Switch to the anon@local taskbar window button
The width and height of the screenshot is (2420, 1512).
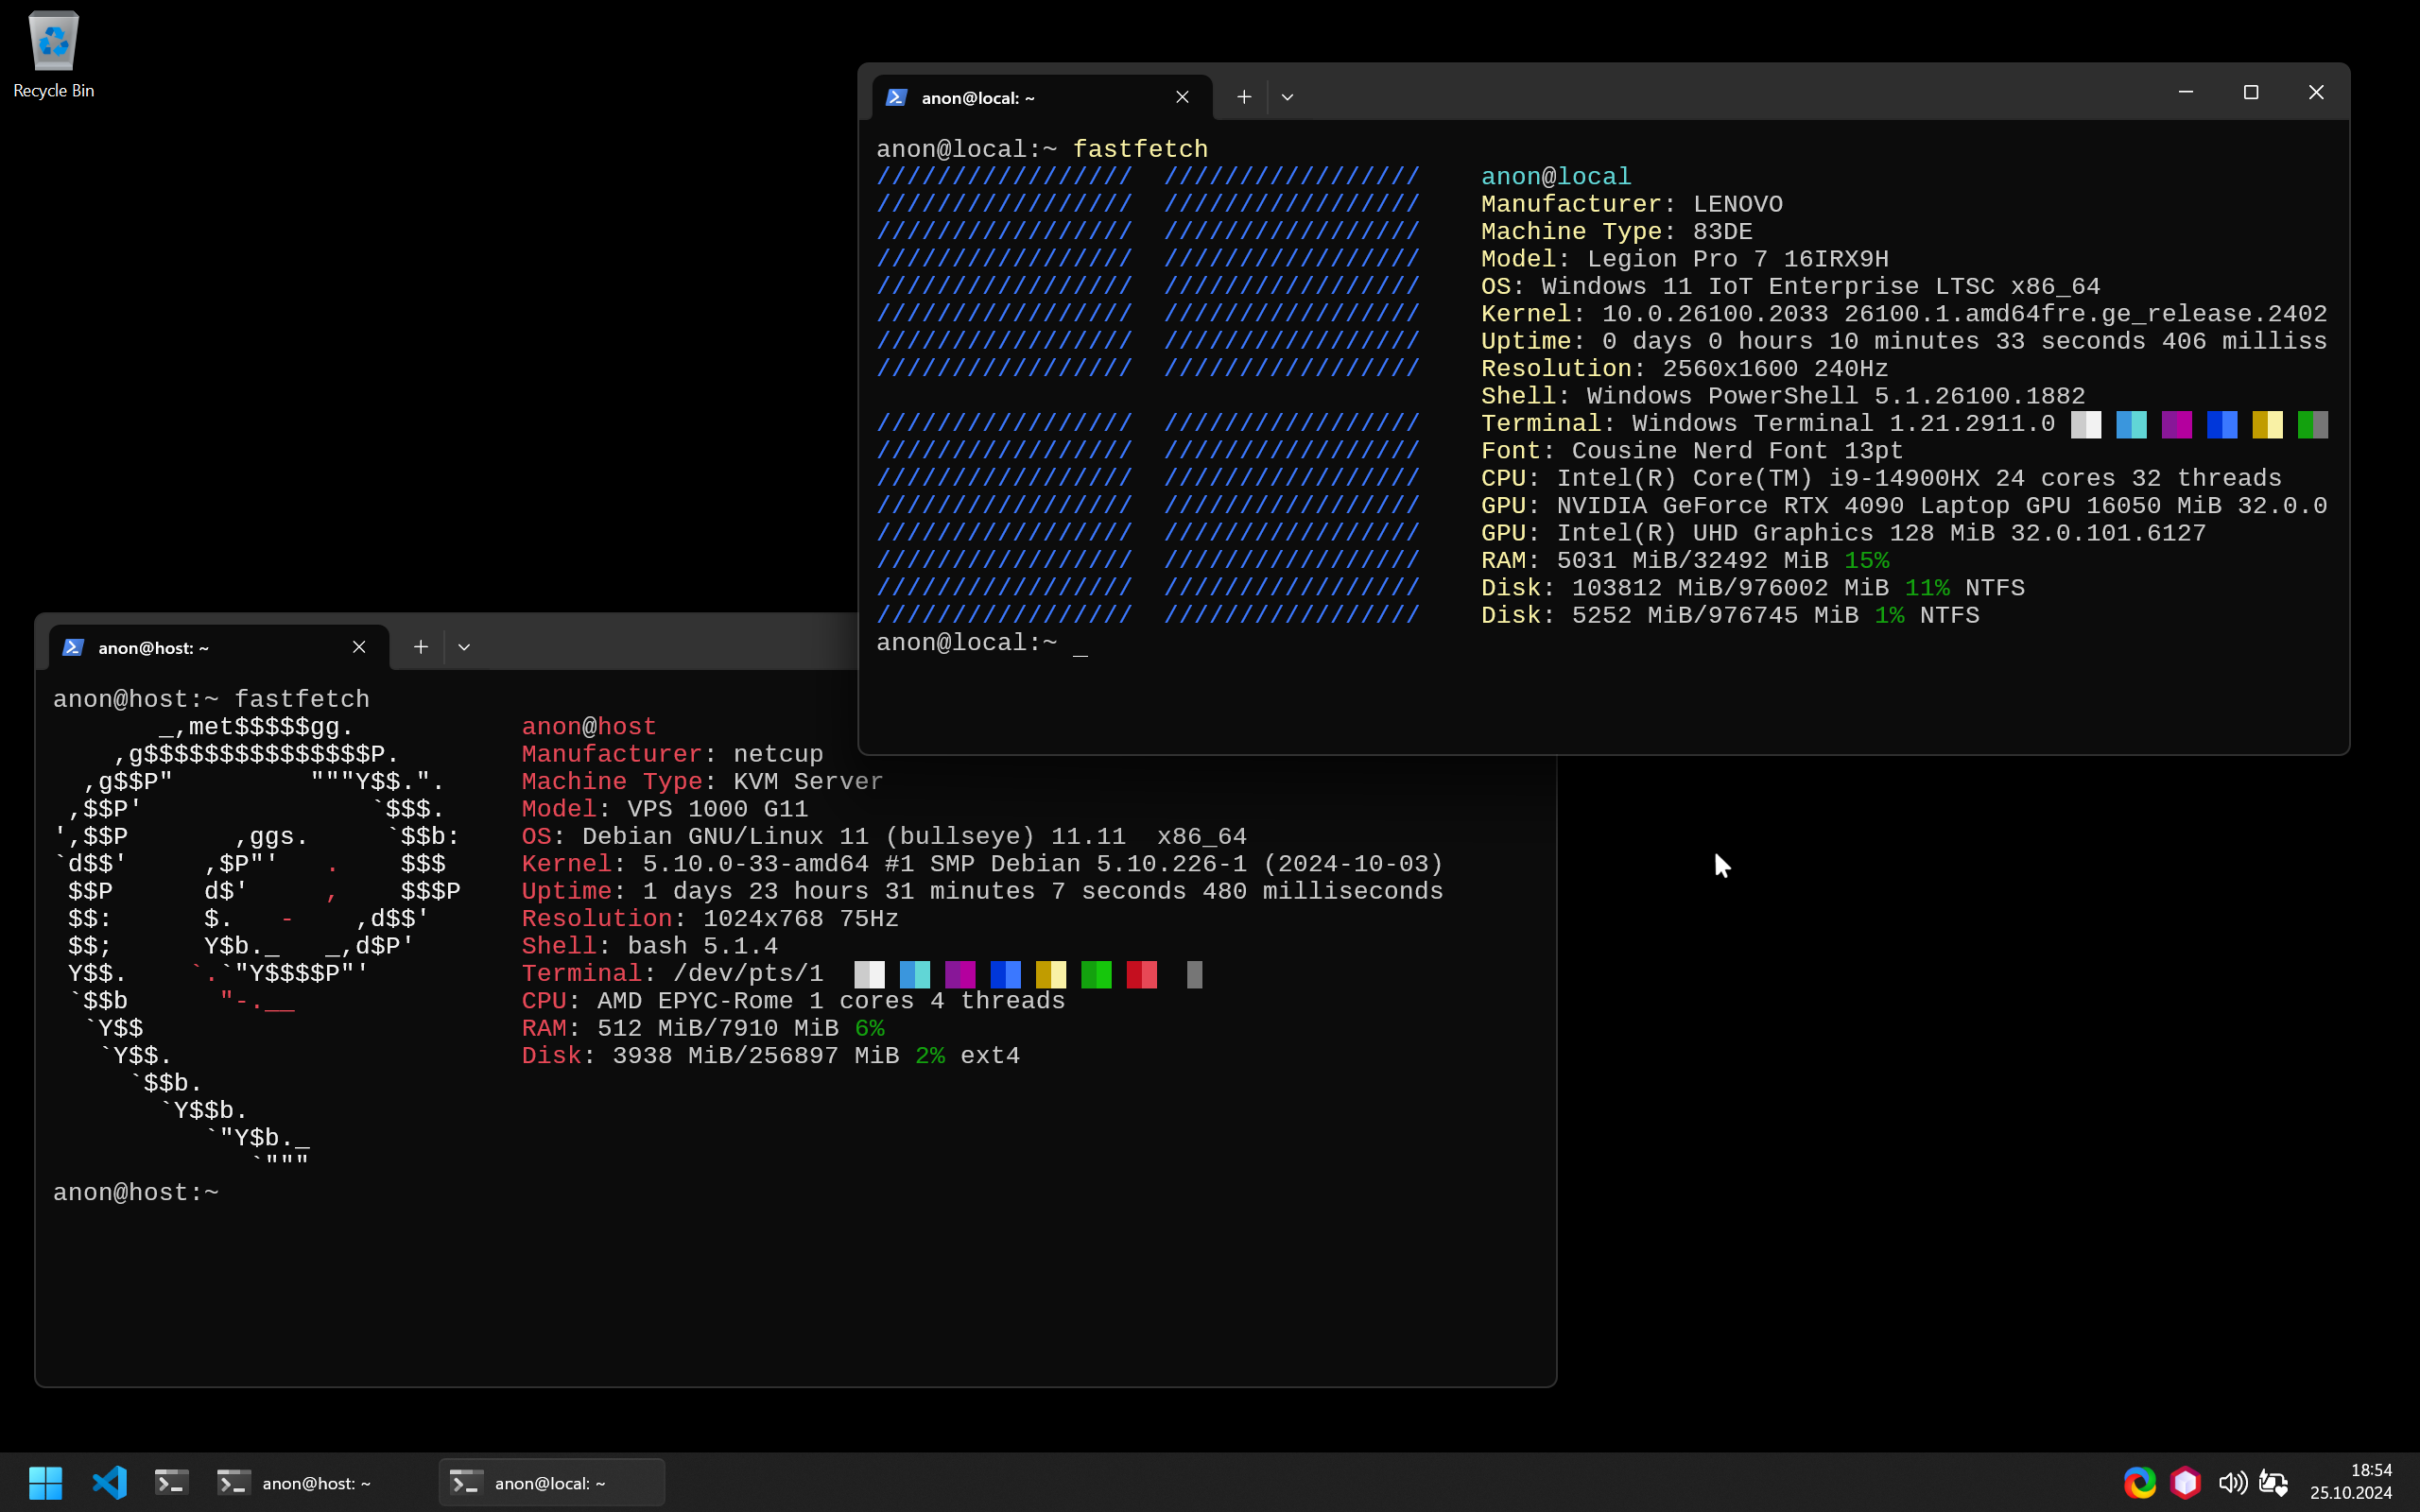552,1482
